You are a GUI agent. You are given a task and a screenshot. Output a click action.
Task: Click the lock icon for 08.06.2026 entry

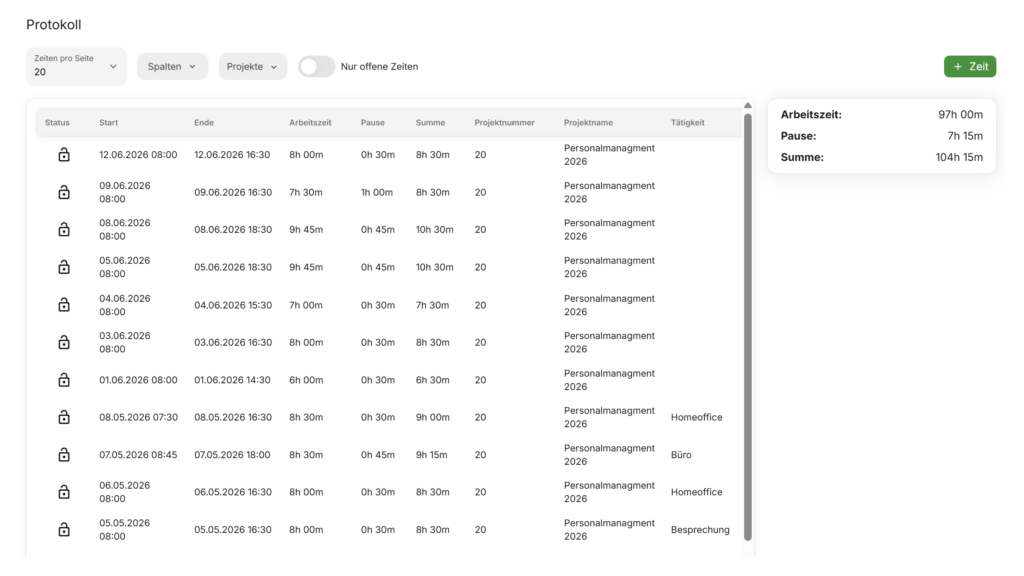coord(63,229)
